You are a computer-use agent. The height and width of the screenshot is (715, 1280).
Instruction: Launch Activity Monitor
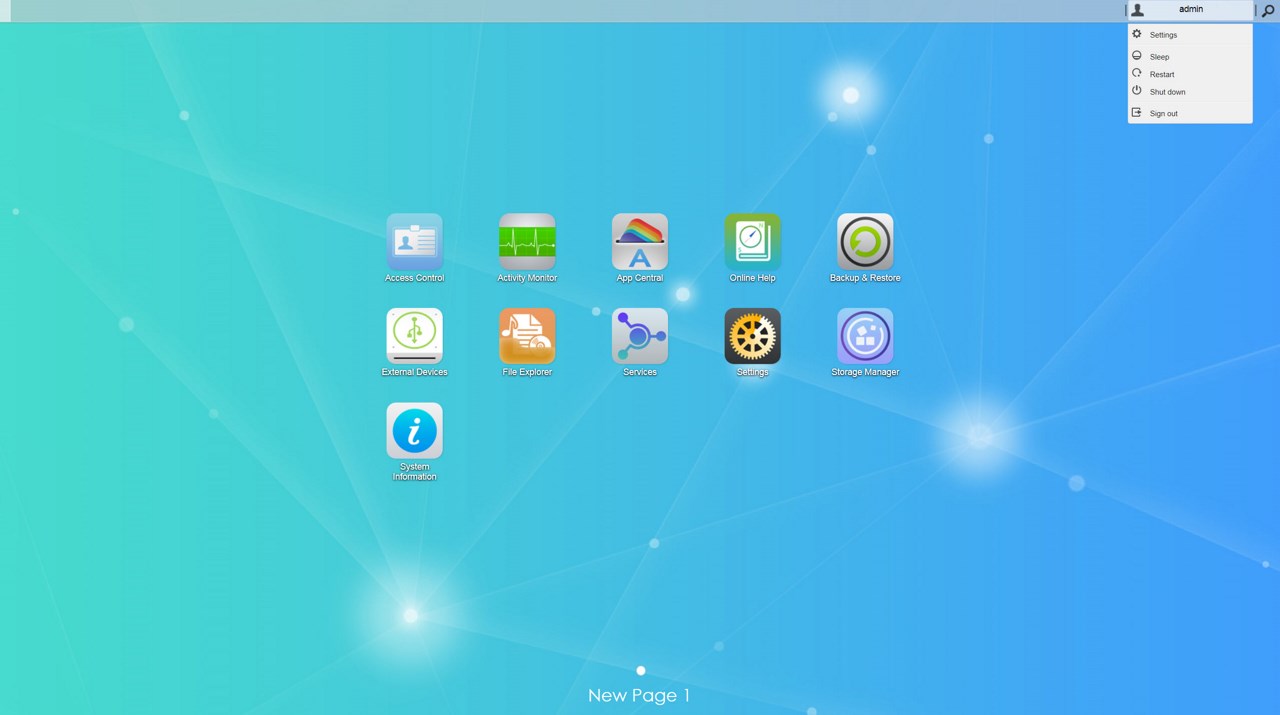(527, 241)
